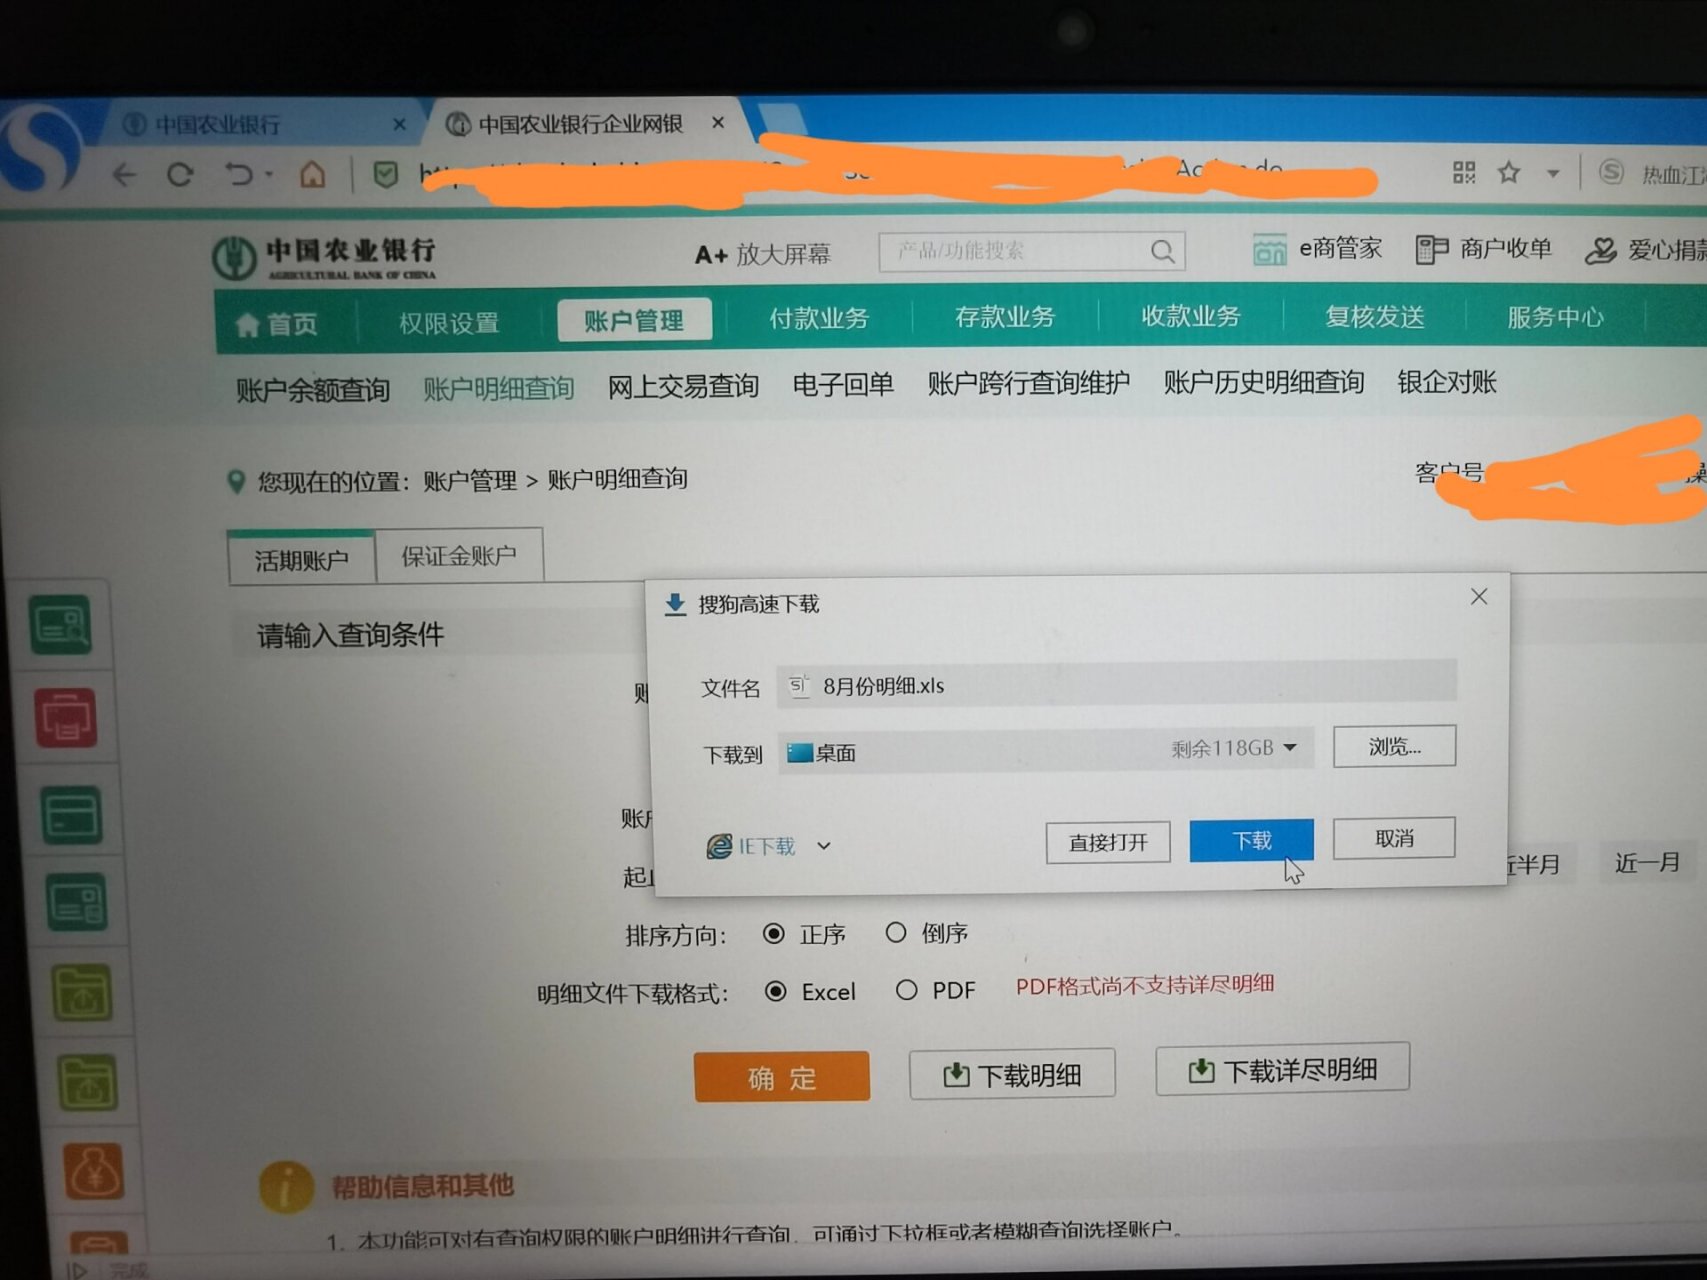Image resolution: width=1707 pixels, height=1280 pixels.
Task: Open 服务中心 menu
Action: pyautogui.click(x=1555, y=317)
